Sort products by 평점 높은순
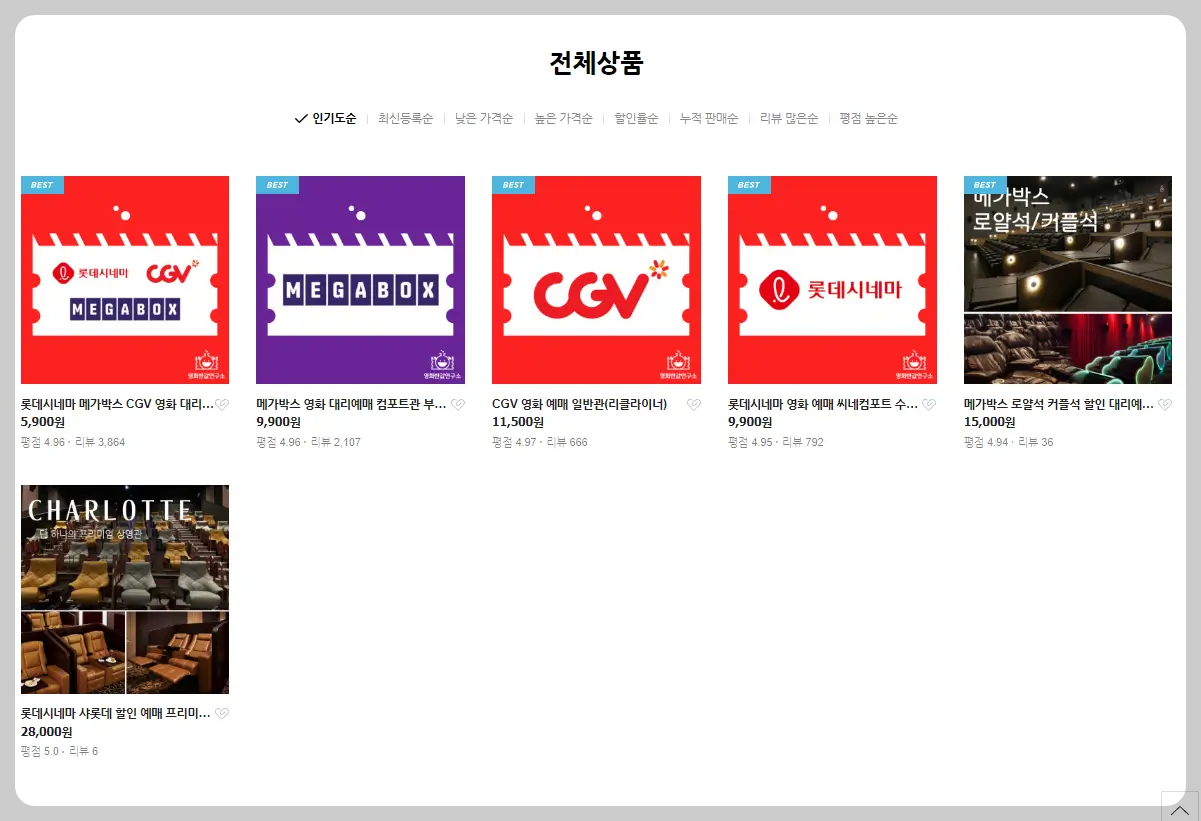Screen dimensions: 1201x821 click(868, 117)
